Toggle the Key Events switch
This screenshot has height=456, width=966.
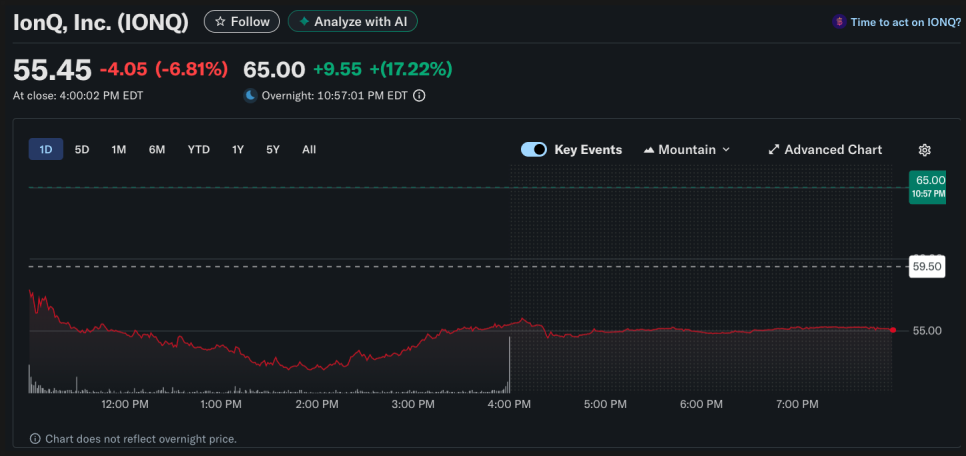(x=534, y=150)
